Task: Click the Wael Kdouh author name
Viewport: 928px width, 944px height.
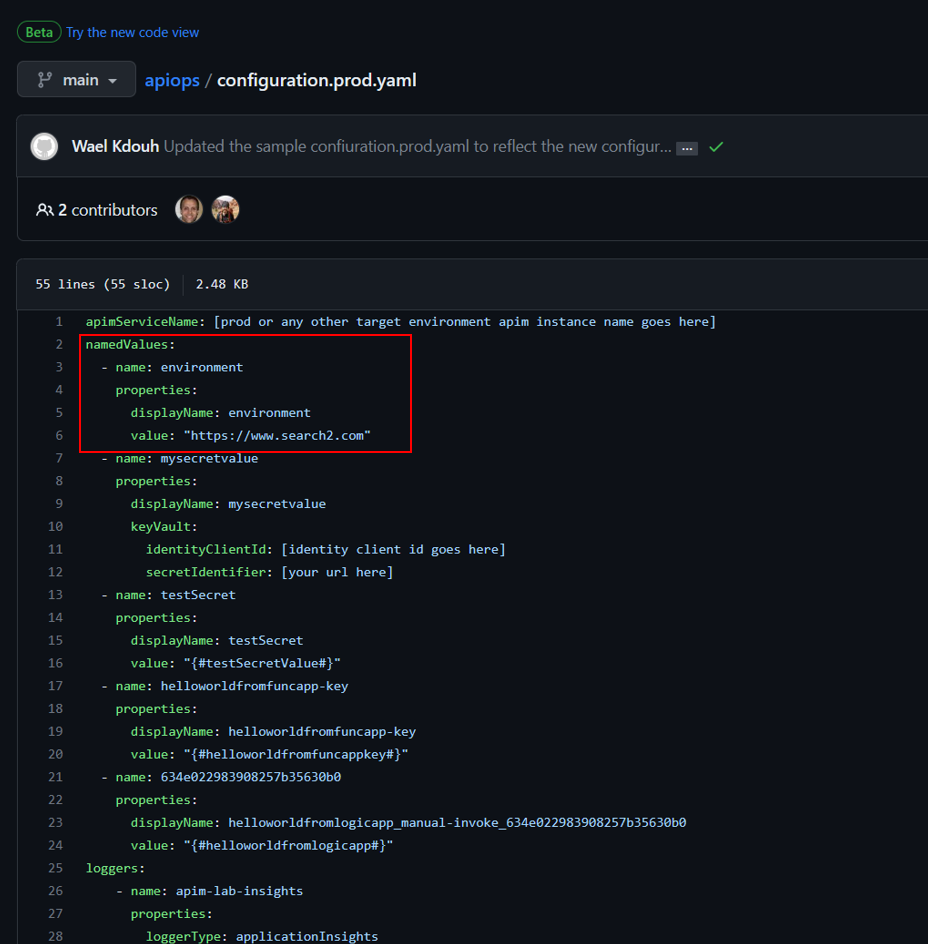Action: [116, 146]
